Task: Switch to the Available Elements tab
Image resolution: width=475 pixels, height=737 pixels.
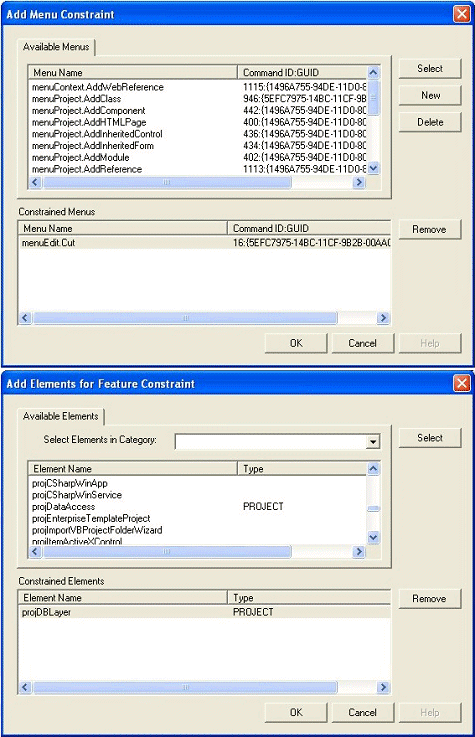Action: tap(61, 416)
